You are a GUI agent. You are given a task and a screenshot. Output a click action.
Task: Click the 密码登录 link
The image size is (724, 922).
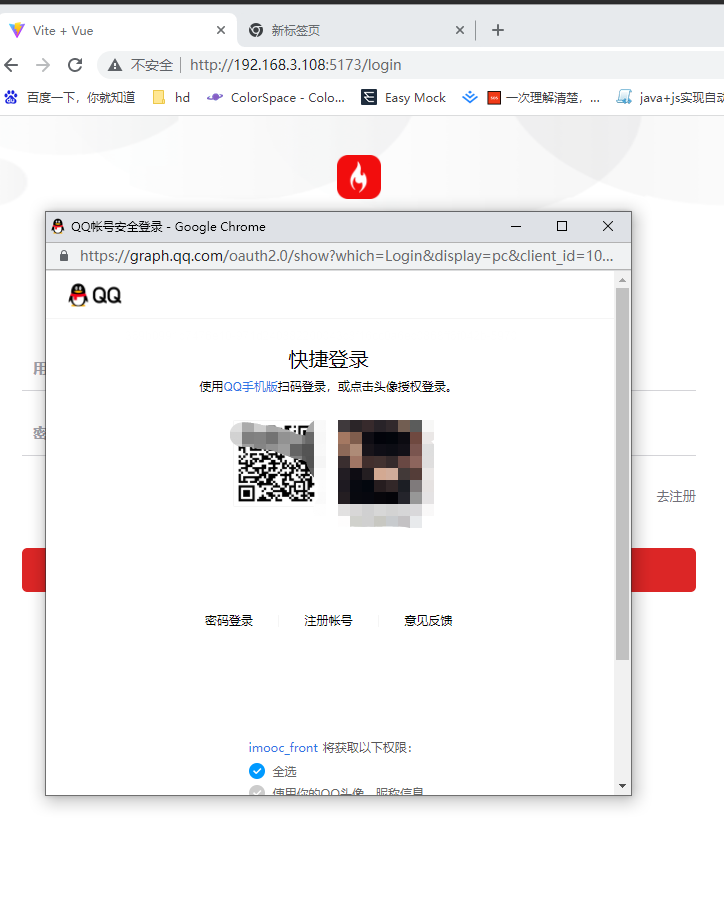[x=229, y=621]
